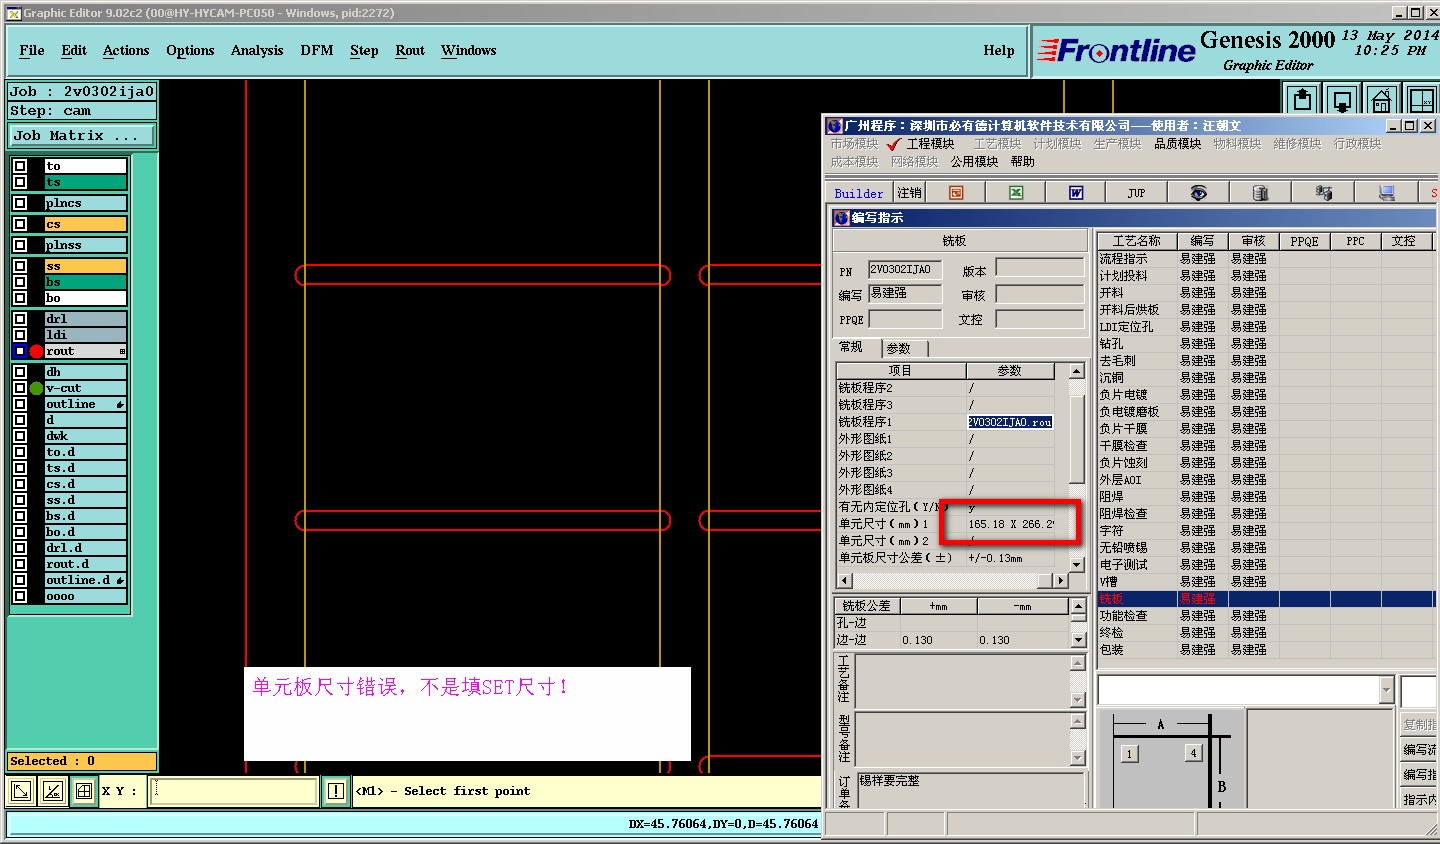Open the 工程模块 module menu
Viewport: 1440px width, 844px height.
(930, 144)
